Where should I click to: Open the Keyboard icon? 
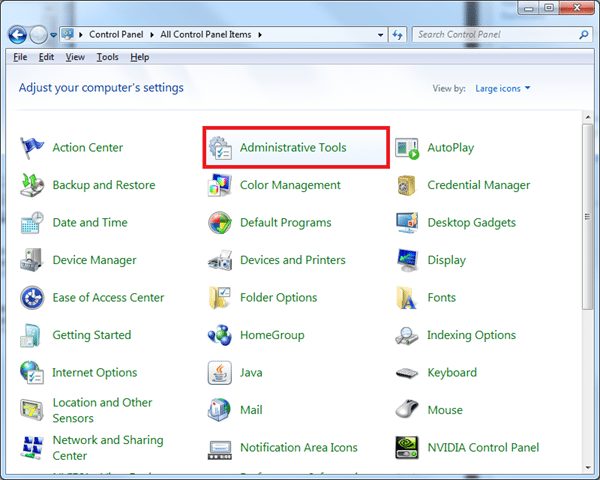tap(407, 373)
